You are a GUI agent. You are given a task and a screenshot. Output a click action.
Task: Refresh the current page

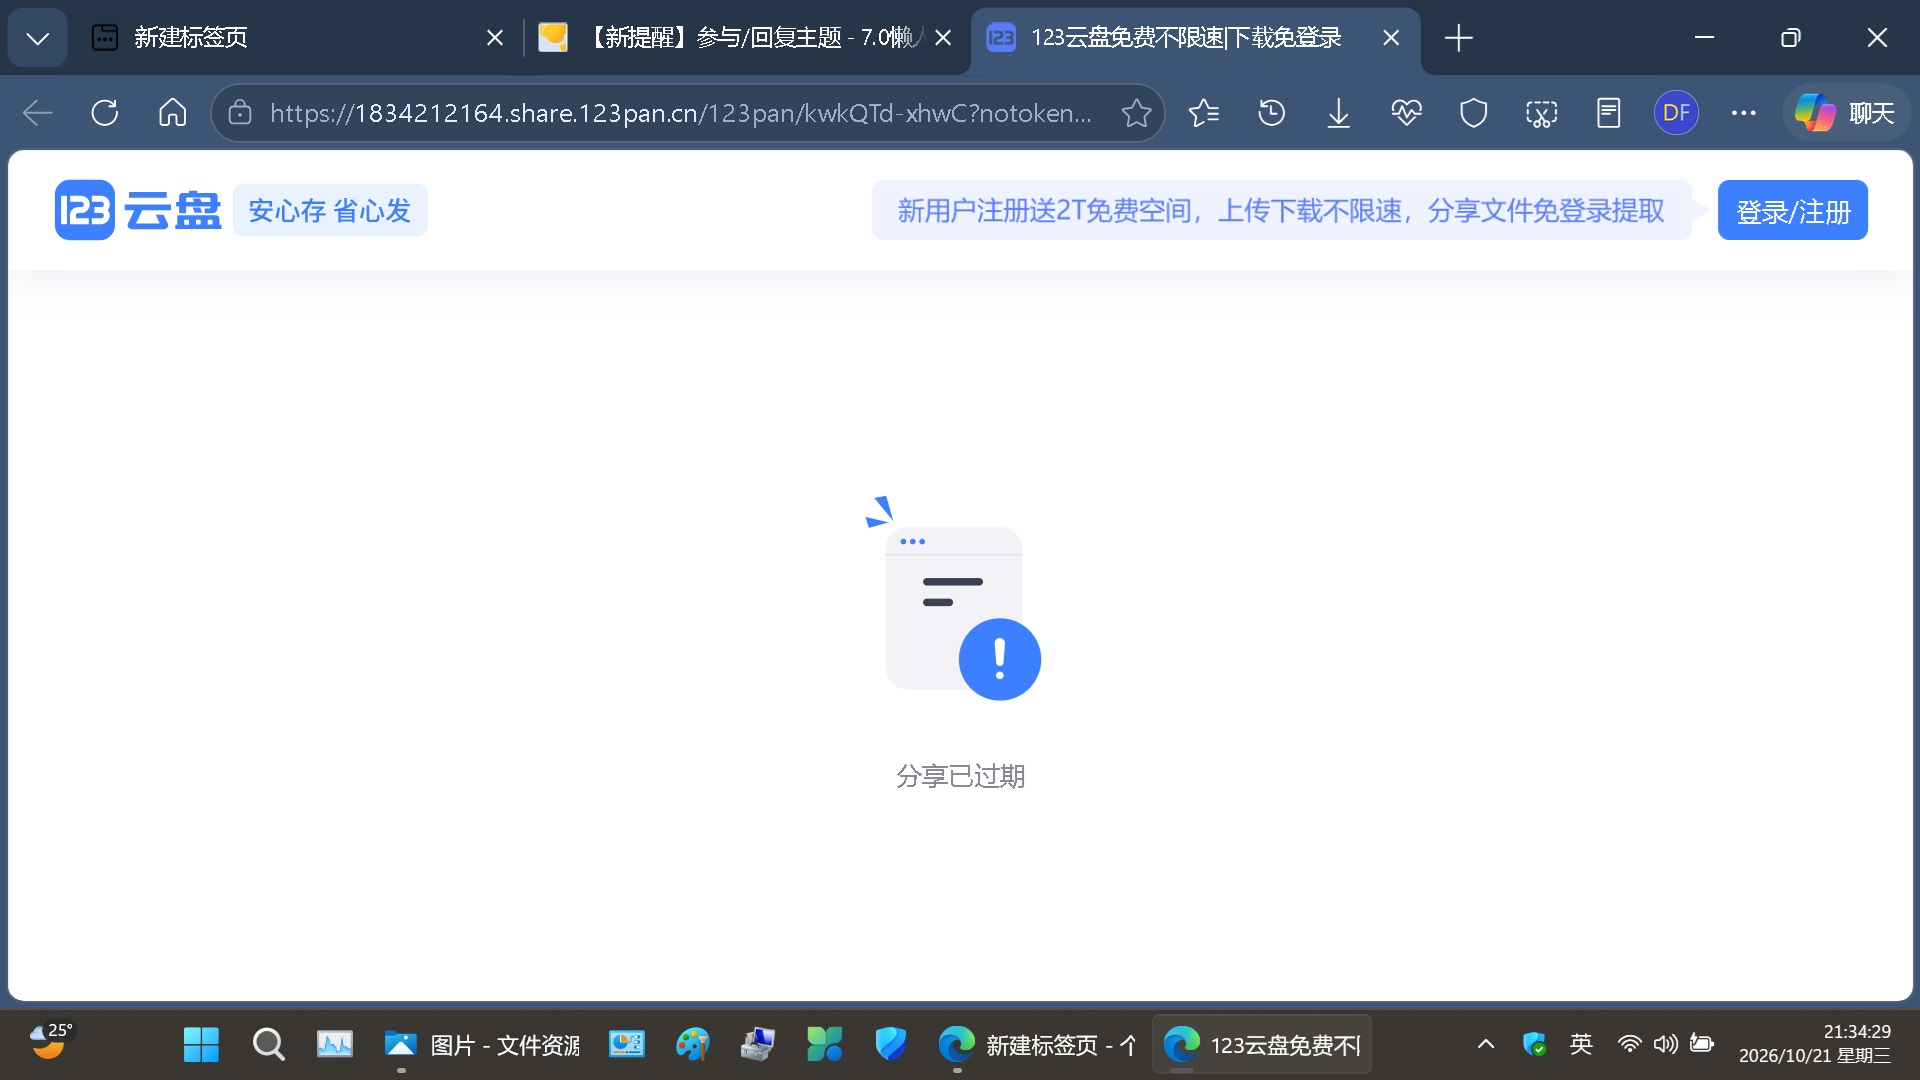[105, 113]
